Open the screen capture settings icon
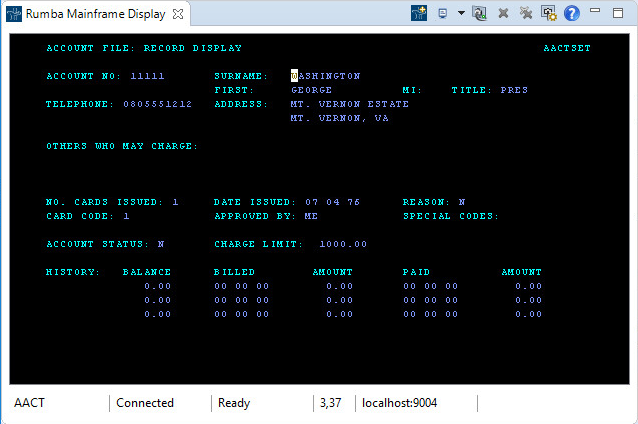 [549, 14]
